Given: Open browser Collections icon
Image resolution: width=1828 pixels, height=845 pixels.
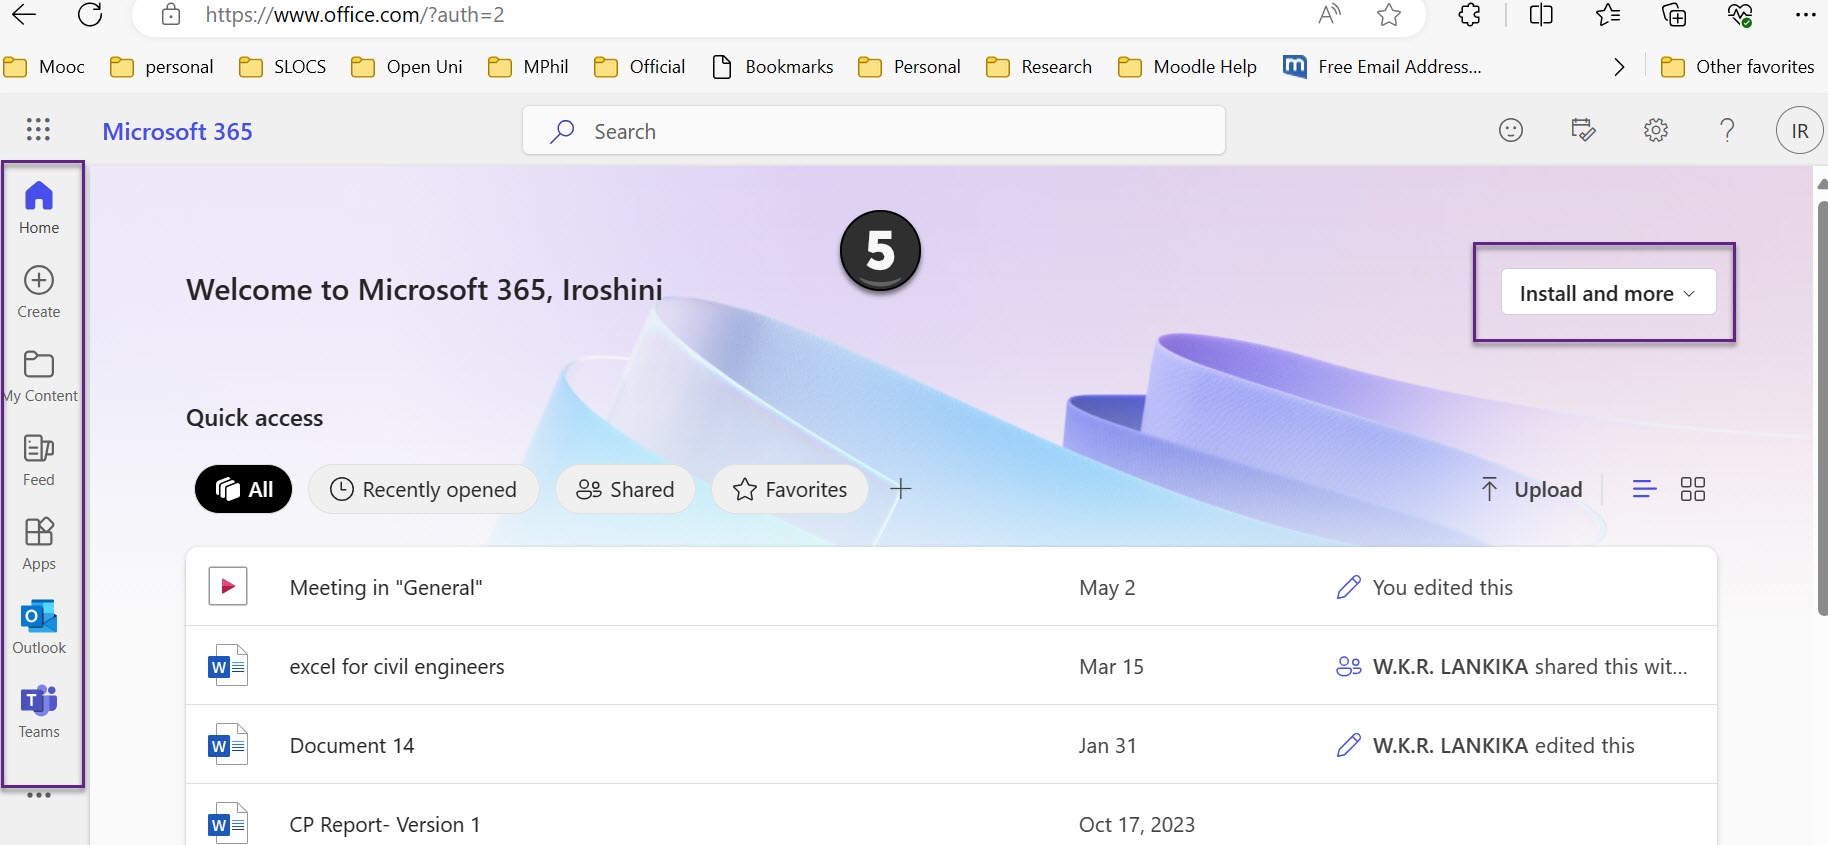Looking at the screenshot, I should tap(1674, 14).
